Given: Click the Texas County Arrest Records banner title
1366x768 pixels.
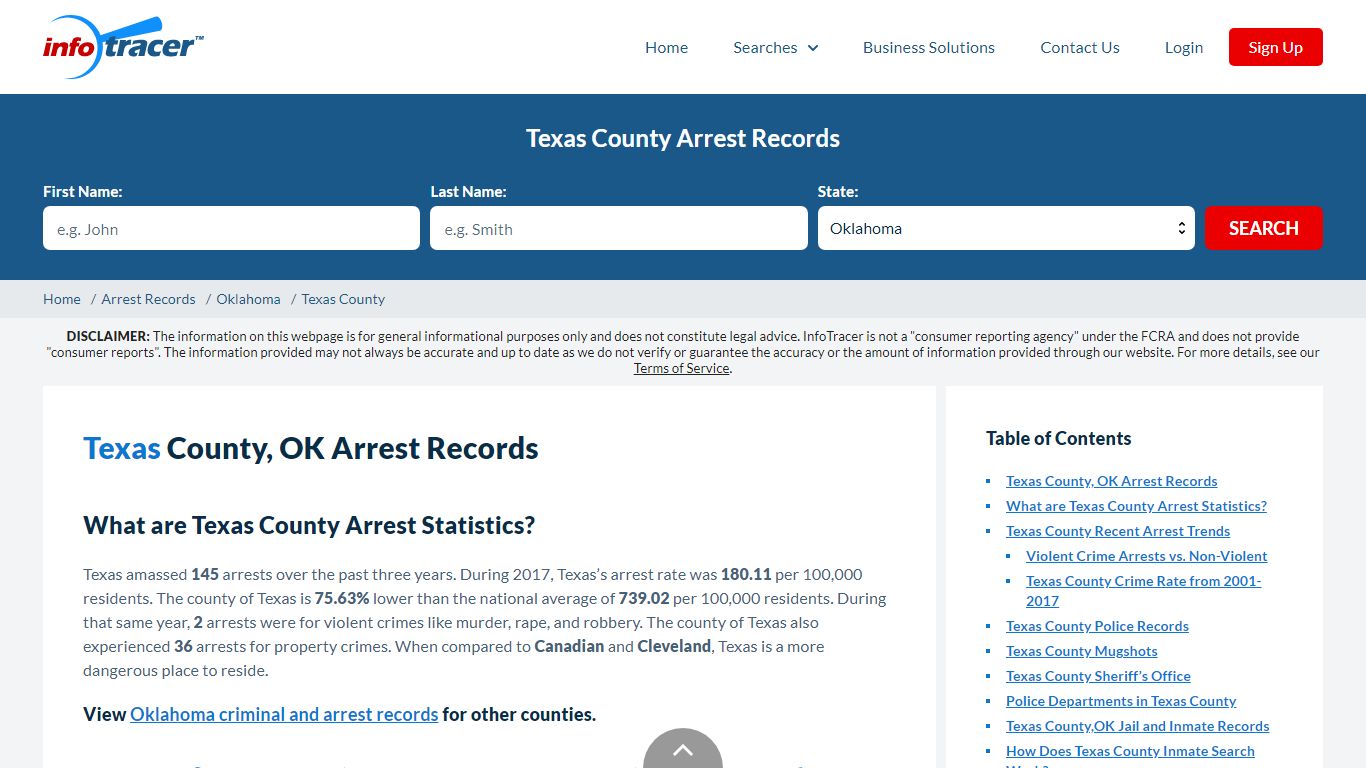Looking at the screenshot, I should pyautogui.click(x=683, y=138).
